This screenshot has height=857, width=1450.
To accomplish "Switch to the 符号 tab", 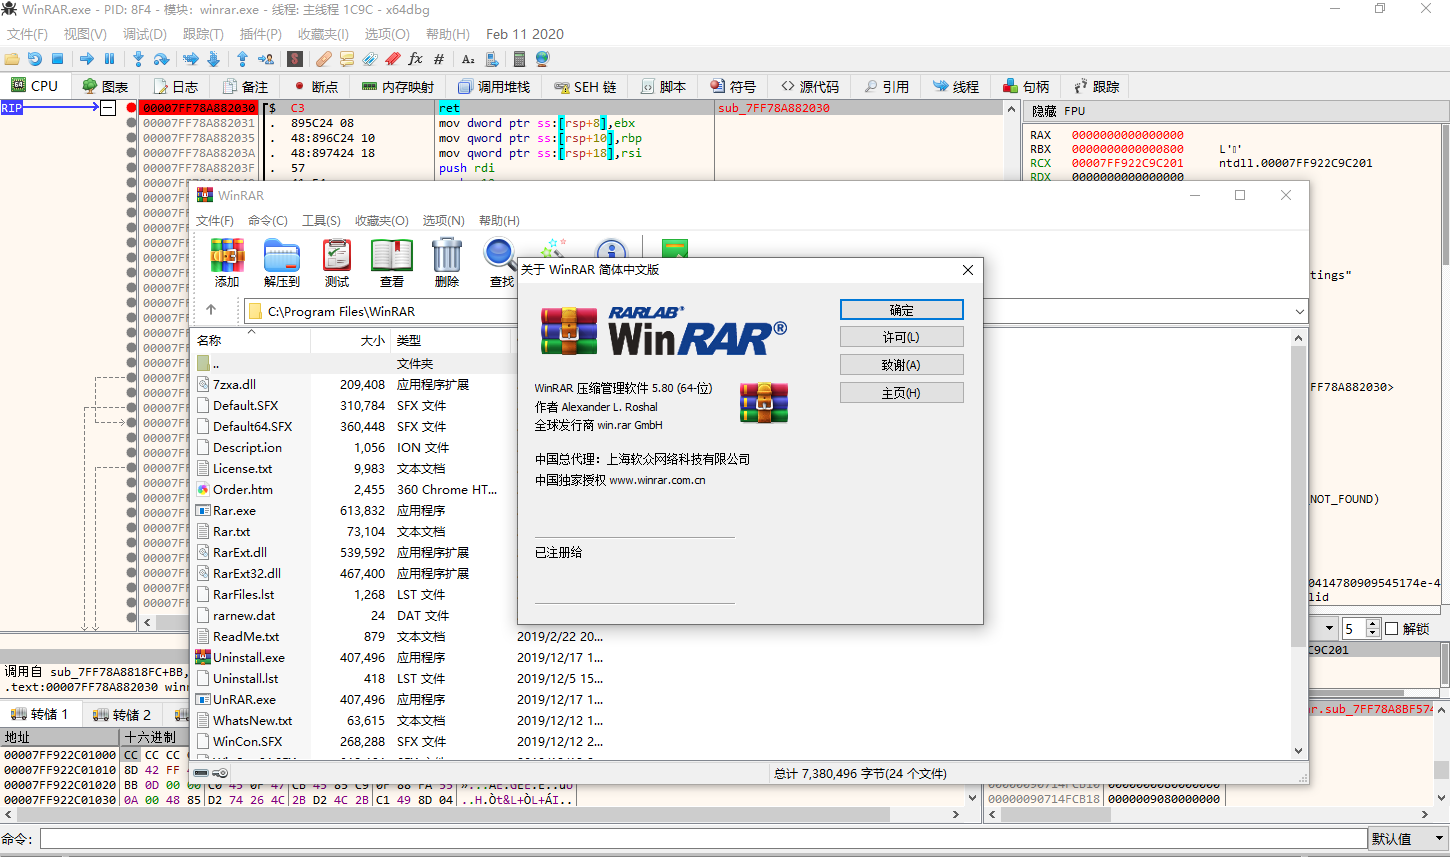I will 733,87.
